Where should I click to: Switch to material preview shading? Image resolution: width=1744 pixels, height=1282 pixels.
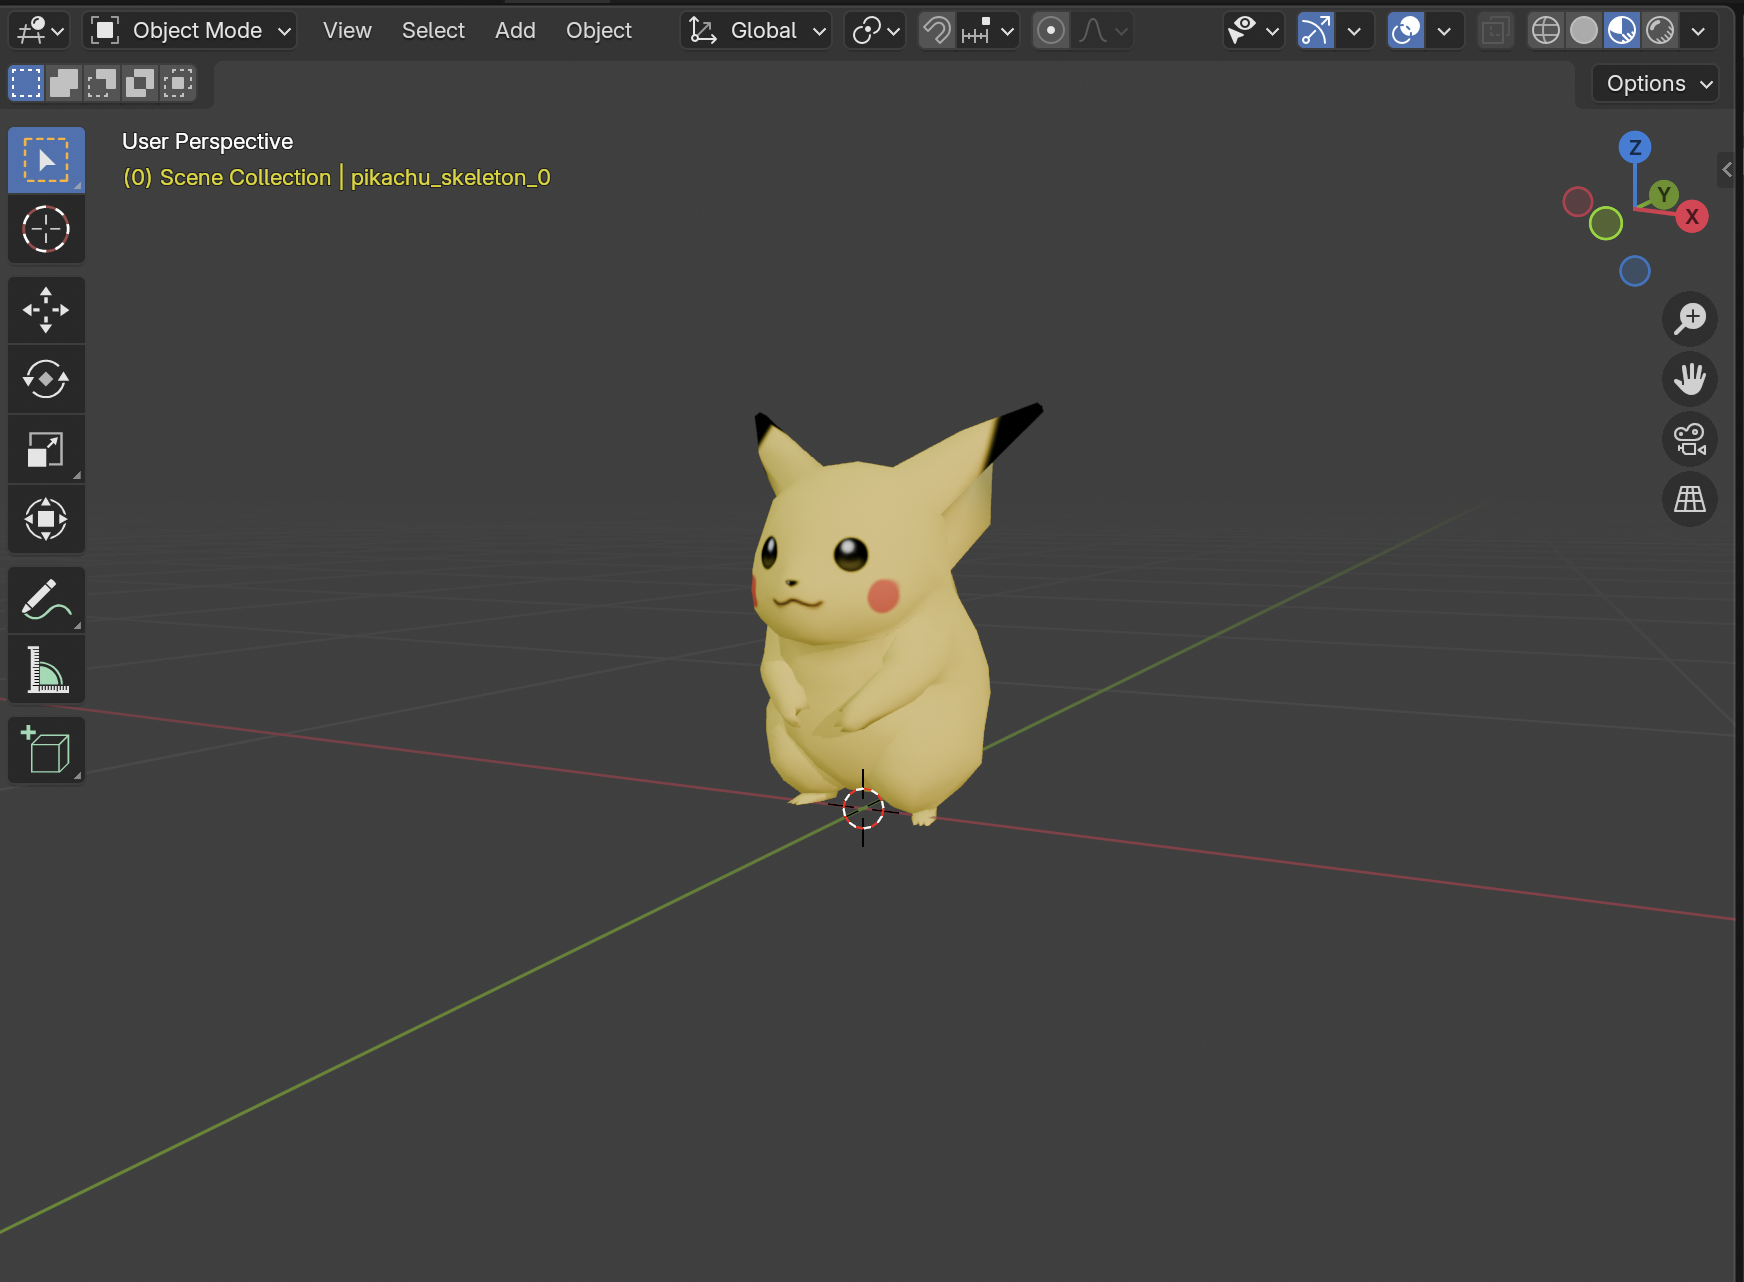click(x=1622, y=31)
